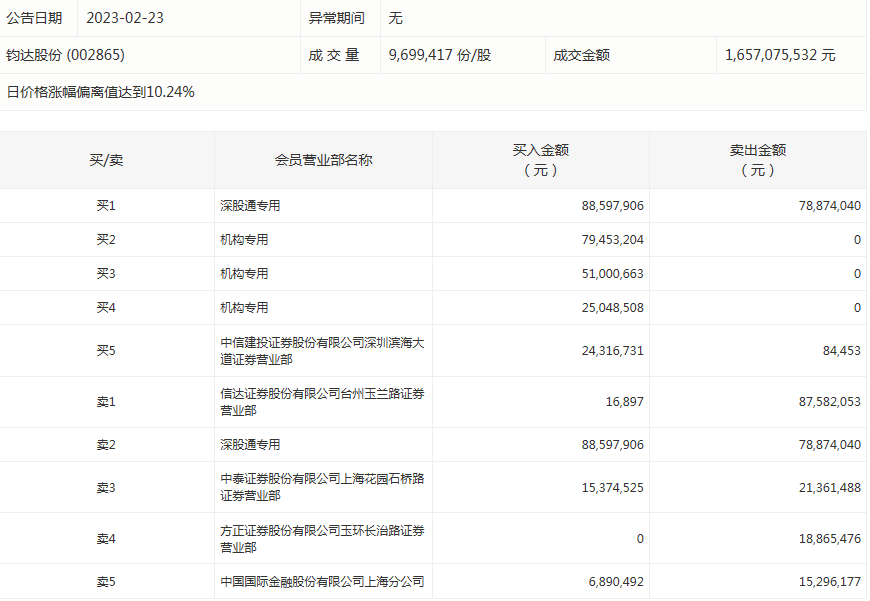Click the 买4 row label

coord(106,308)
